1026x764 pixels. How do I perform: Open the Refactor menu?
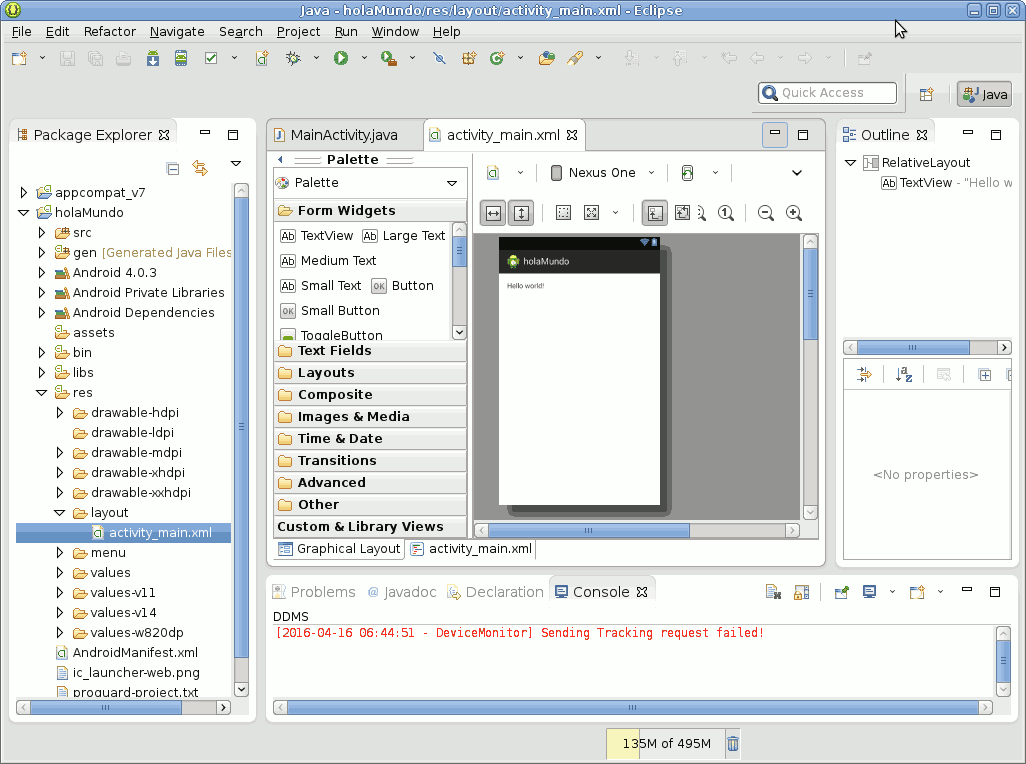109,31
